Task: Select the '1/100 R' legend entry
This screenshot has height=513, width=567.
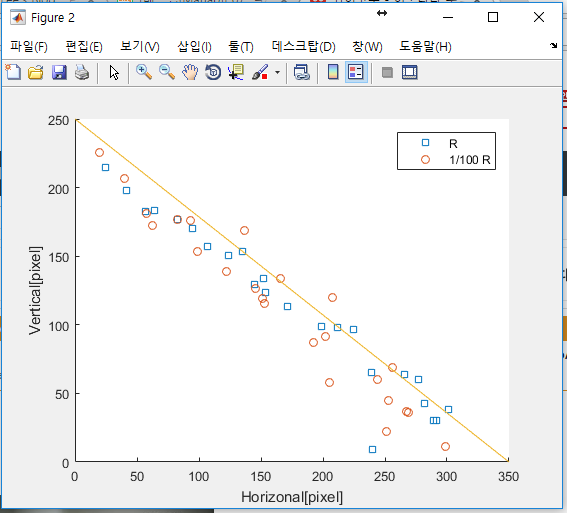Action: (469, 160)
